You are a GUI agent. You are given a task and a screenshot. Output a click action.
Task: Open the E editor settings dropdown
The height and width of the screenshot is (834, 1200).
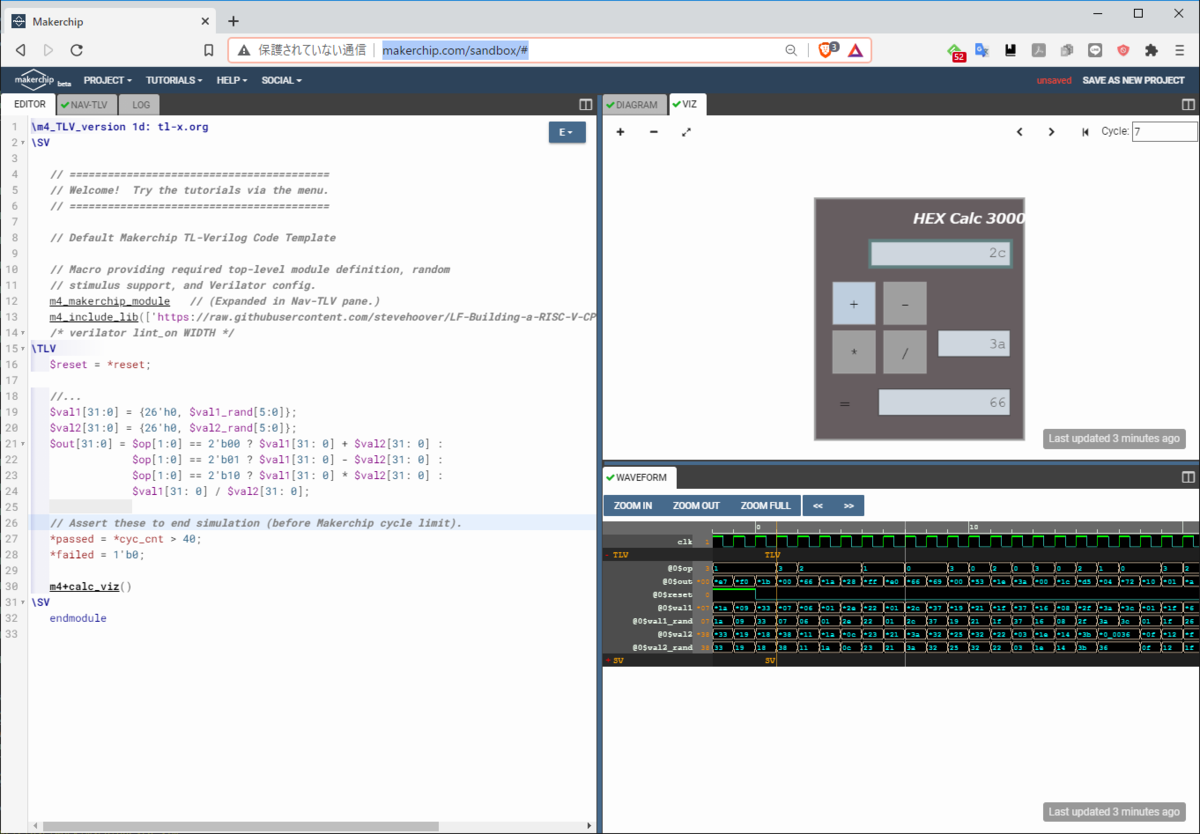click(x=567, y=131)
